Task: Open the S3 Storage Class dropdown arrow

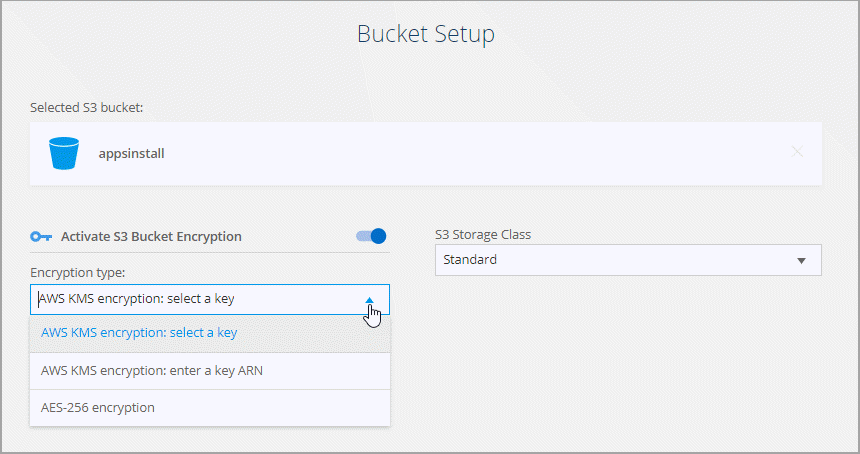Action: 801,261
